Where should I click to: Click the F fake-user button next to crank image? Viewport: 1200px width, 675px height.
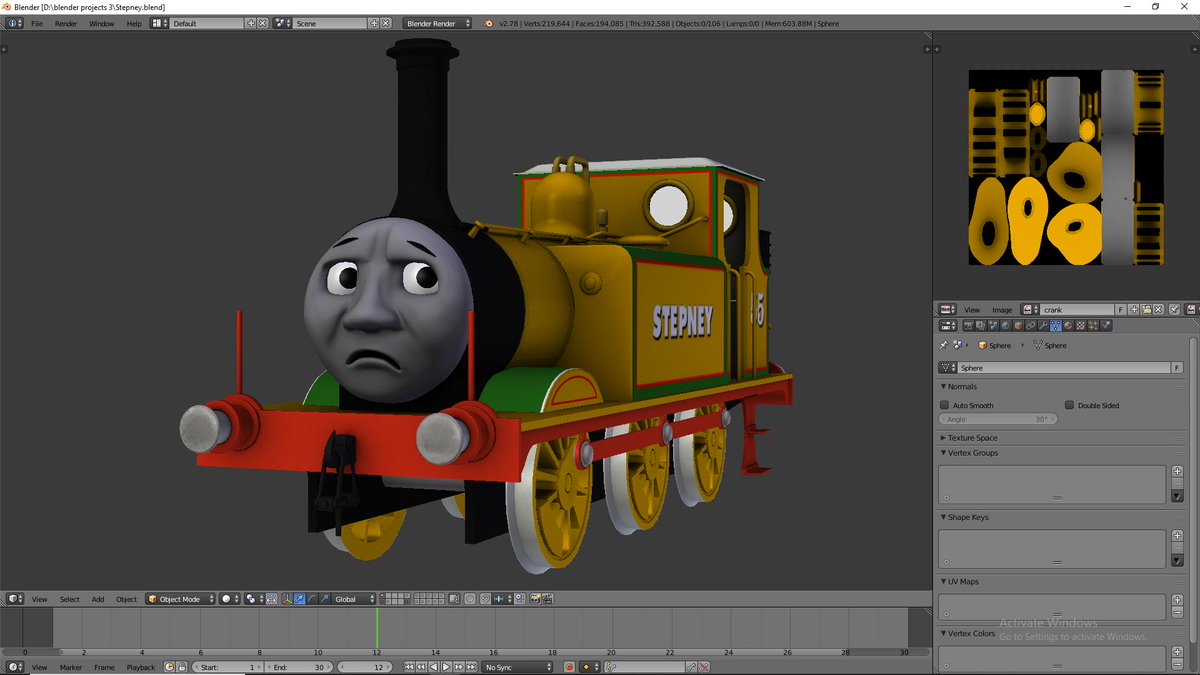1121,309
